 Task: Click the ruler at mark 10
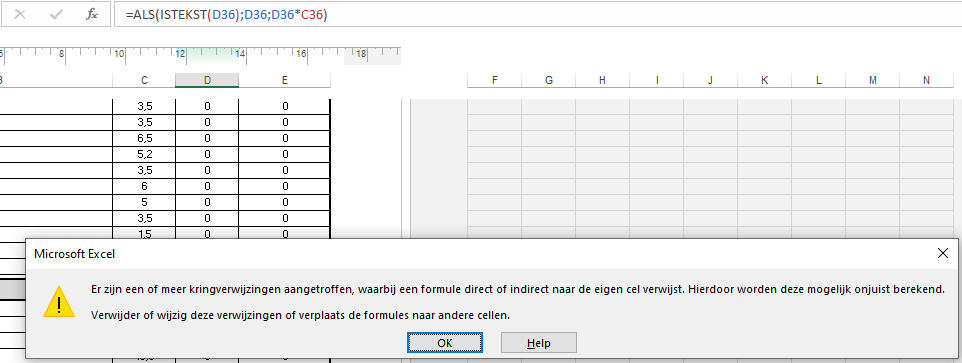point(119,54)
